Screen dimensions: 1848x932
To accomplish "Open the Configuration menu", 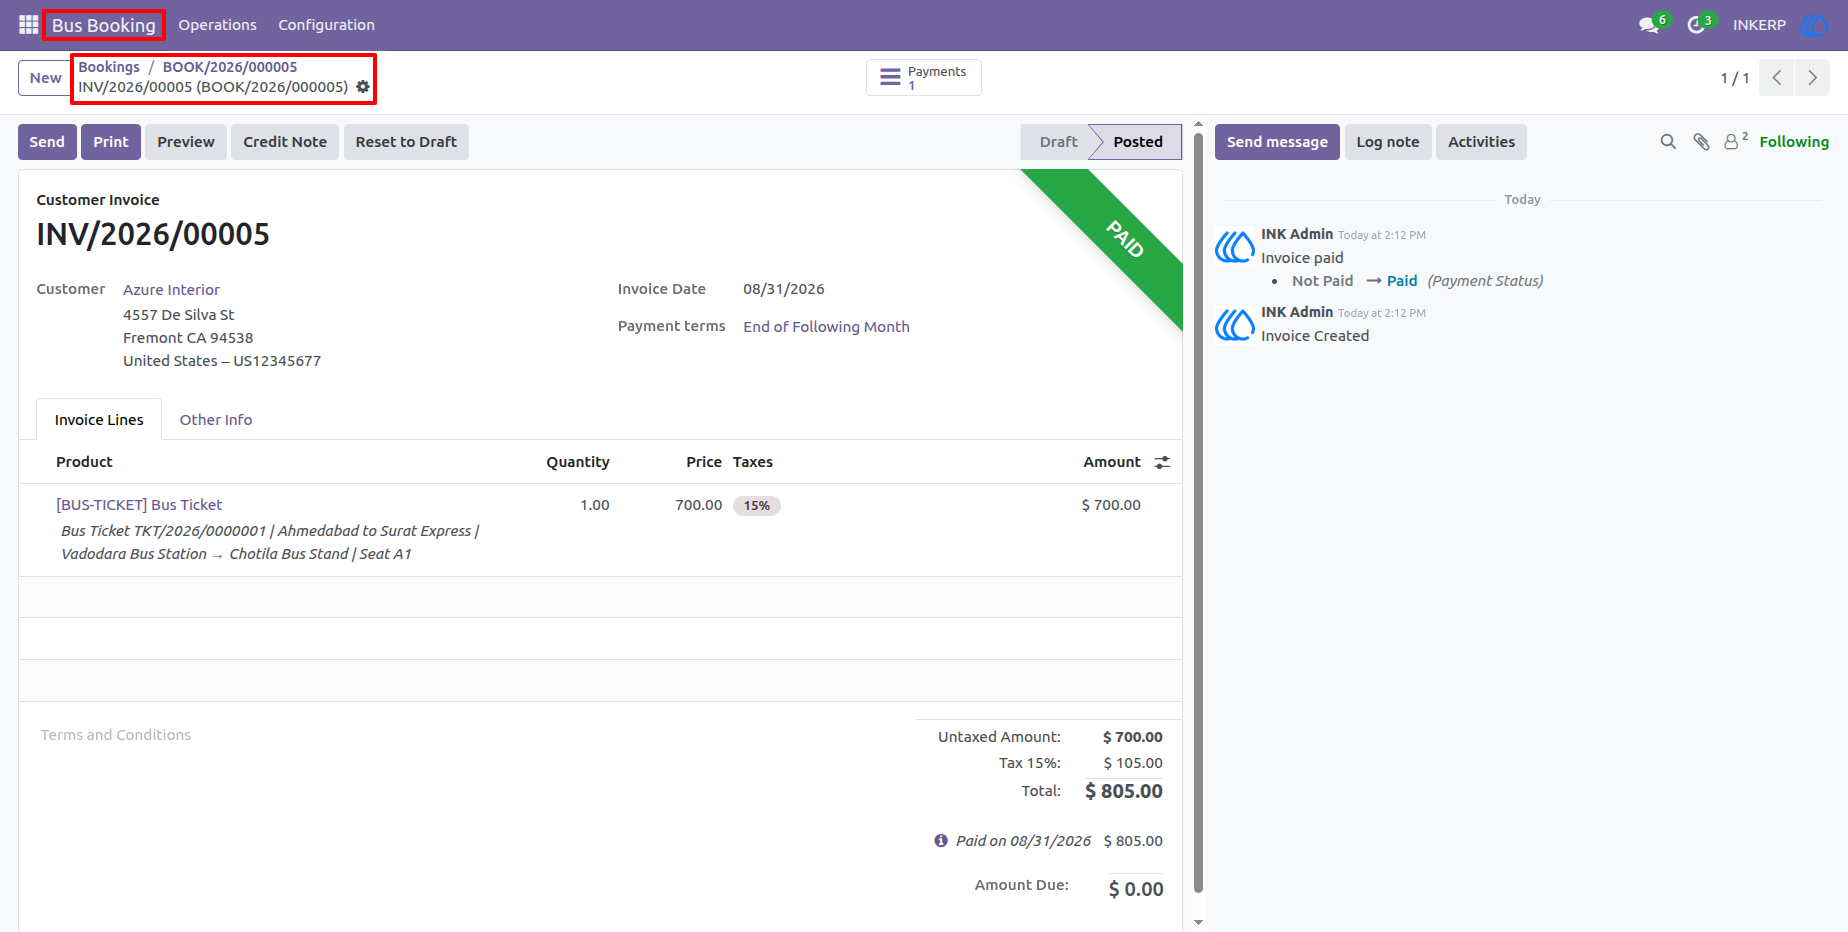I will point(326,25).
